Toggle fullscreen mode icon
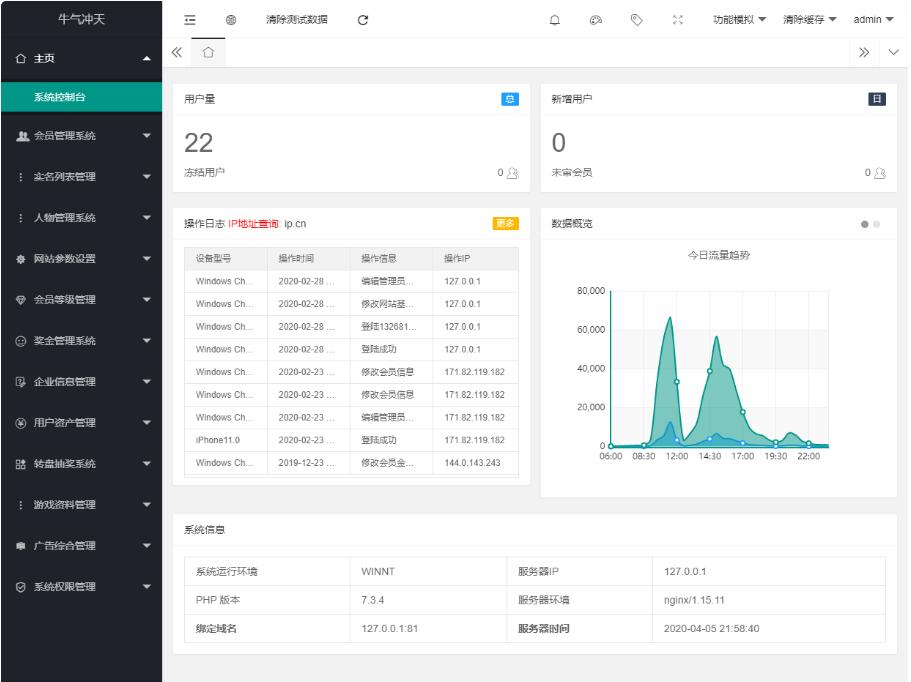The height and width of the screenshot is (682, 911). coord(676,20)
